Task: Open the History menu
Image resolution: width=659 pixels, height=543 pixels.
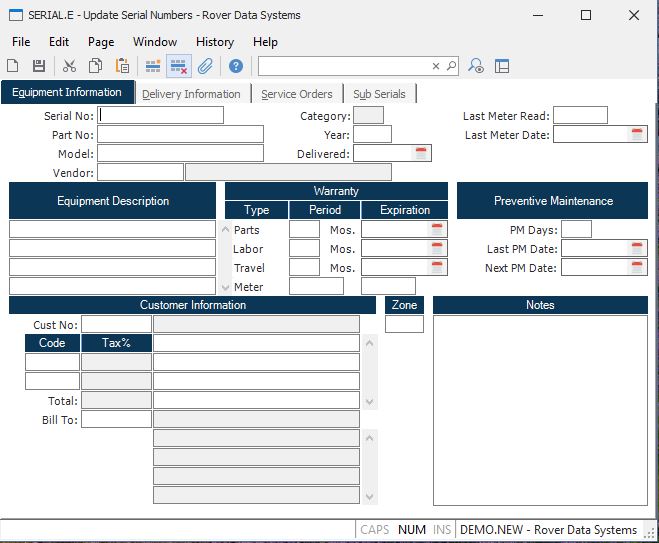Action: point(215,42)
